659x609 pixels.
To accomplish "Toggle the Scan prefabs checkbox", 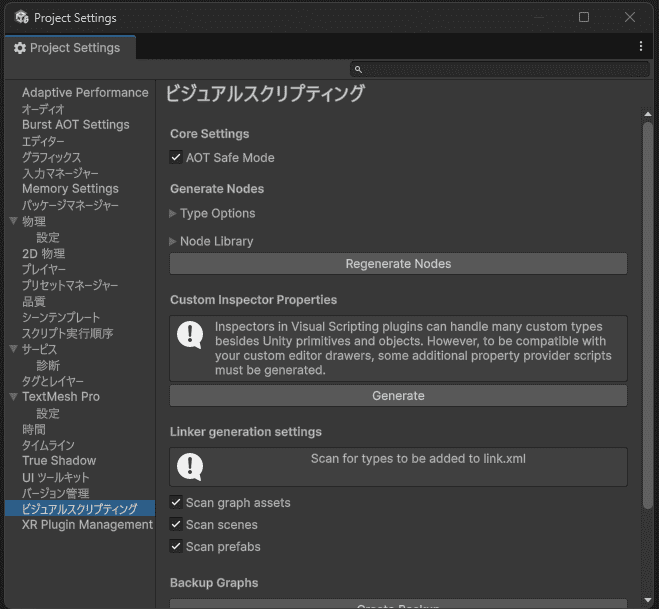I will 176,546.
